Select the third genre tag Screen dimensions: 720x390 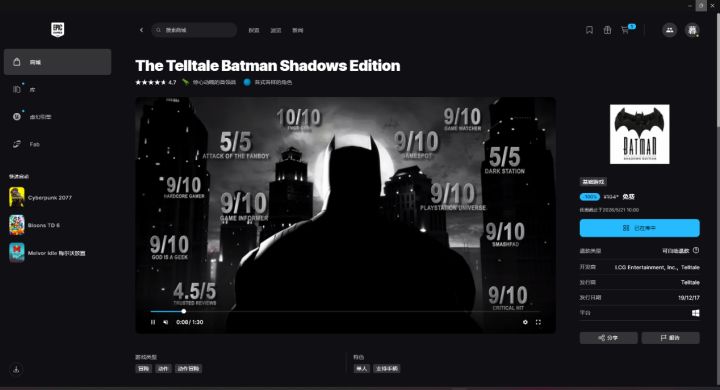point(188,368)
